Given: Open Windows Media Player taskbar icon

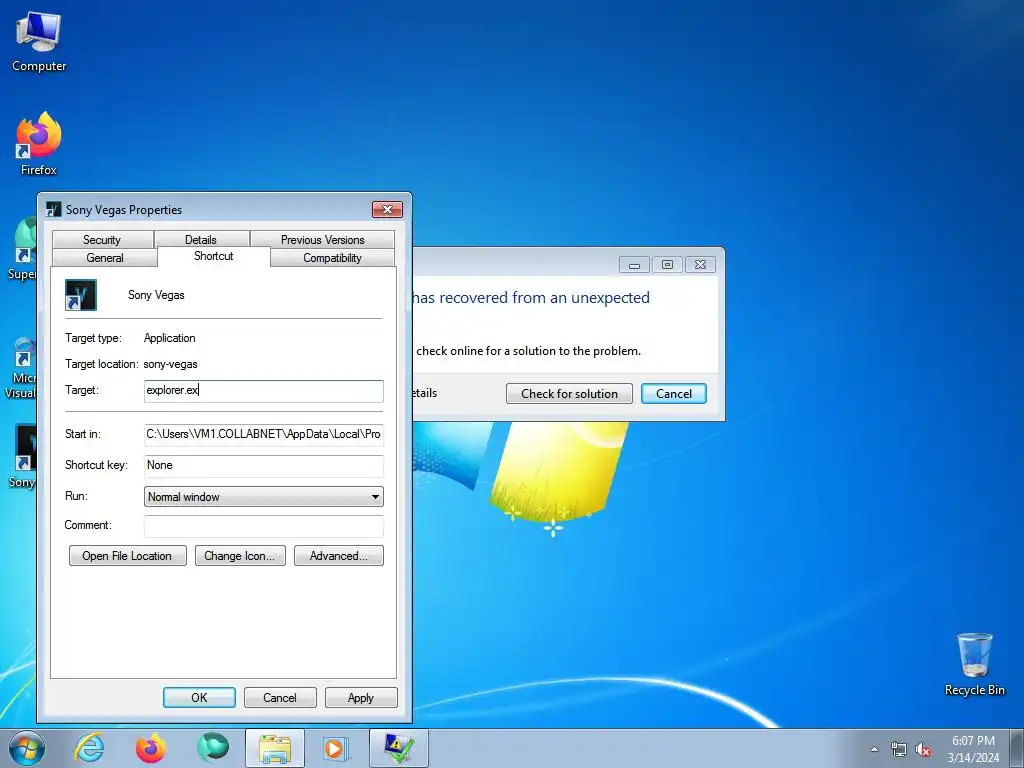Looking at the screenshot, I should 337,748.
